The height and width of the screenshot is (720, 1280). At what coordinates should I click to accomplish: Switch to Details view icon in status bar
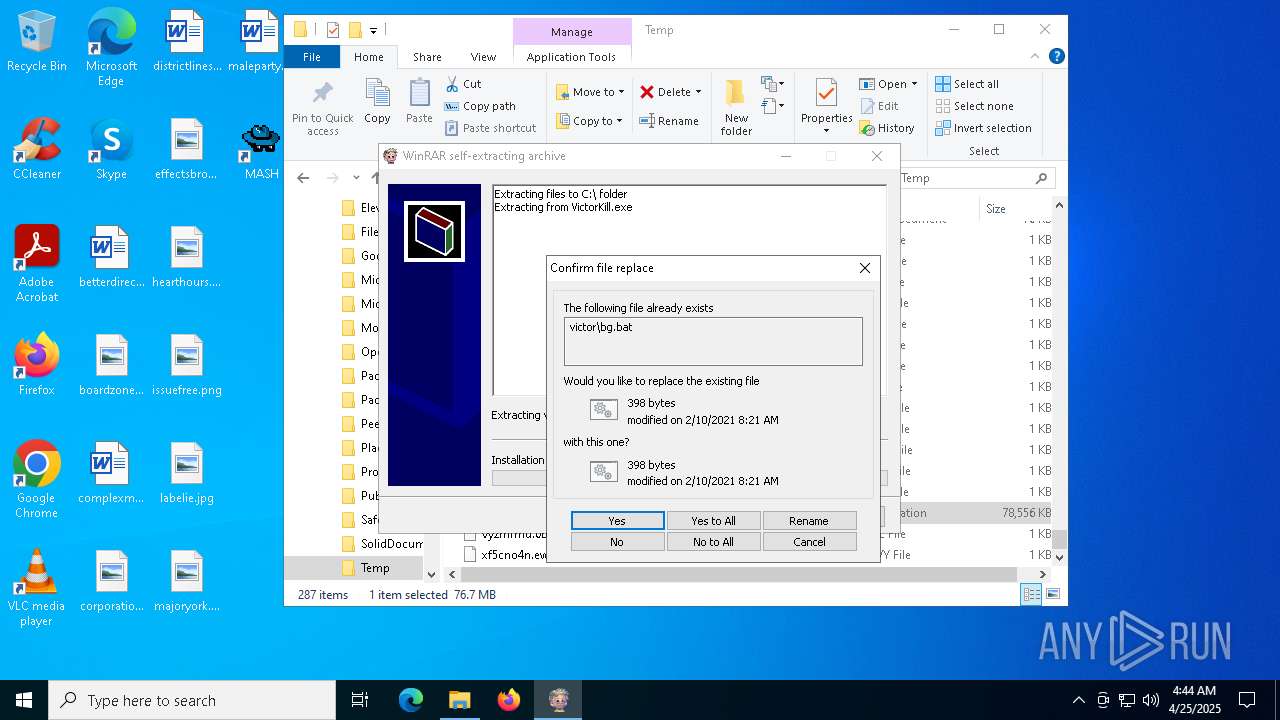point(1031,594)
